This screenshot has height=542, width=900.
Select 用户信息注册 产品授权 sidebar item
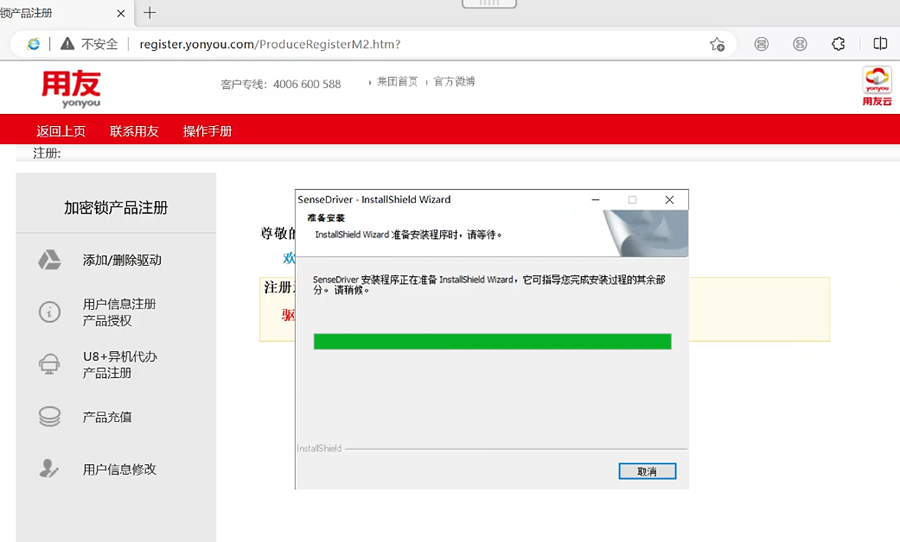(x=117, y=312)
